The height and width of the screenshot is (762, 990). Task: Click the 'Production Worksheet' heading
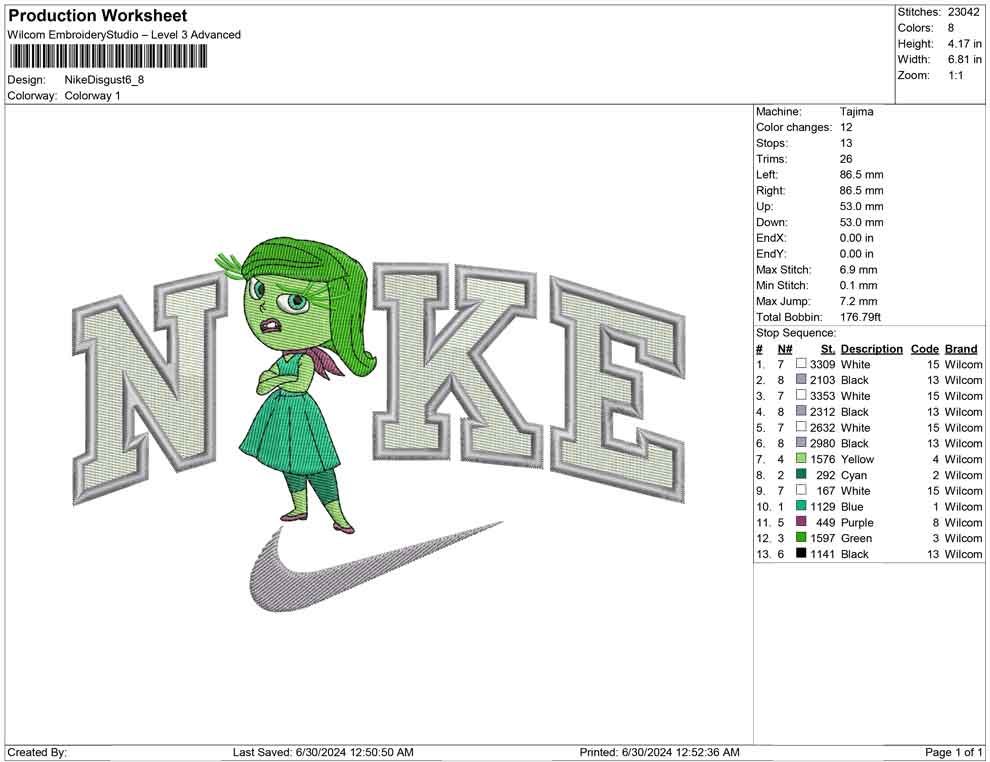(98, 16)
